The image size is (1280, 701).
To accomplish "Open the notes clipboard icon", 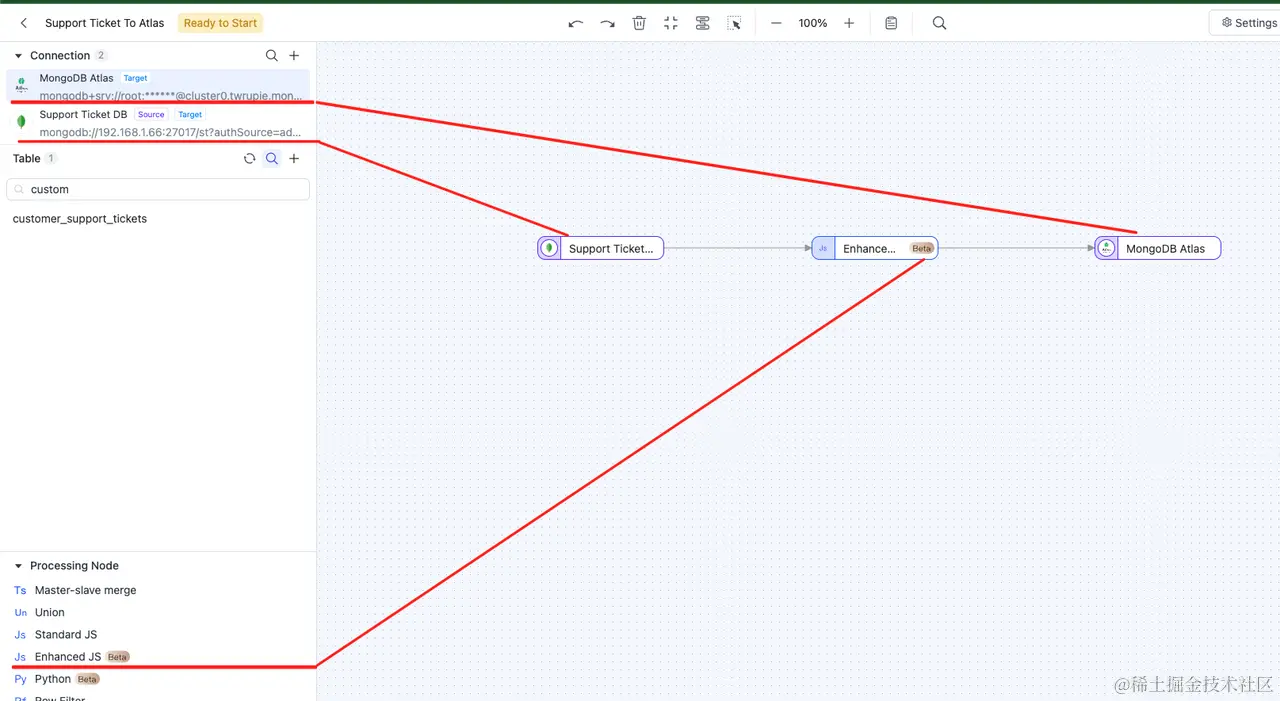I will (x=891, y=23).
